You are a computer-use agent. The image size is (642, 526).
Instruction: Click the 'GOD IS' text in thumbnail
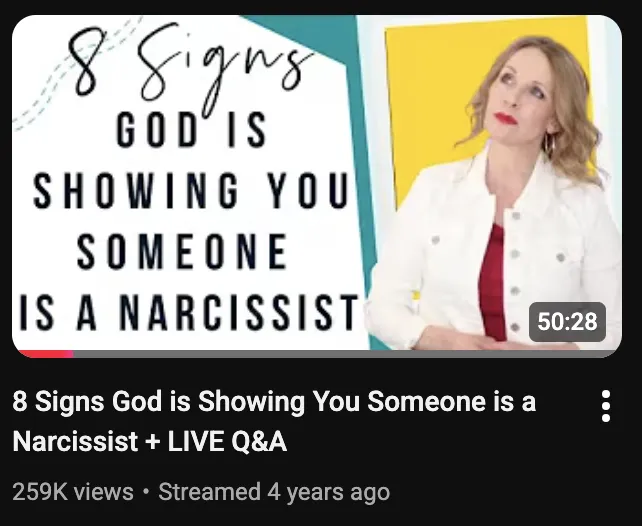[x=191, y=130]
